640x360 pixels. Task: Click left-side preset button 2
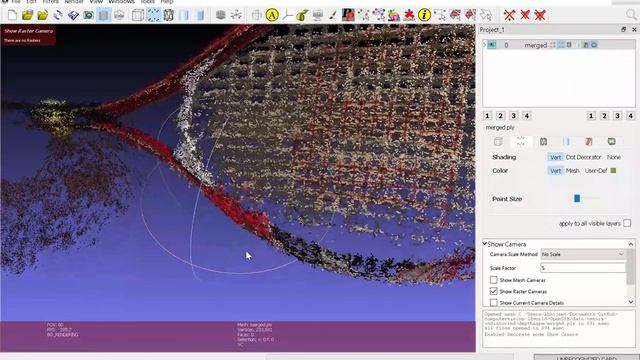click(500, 116)
